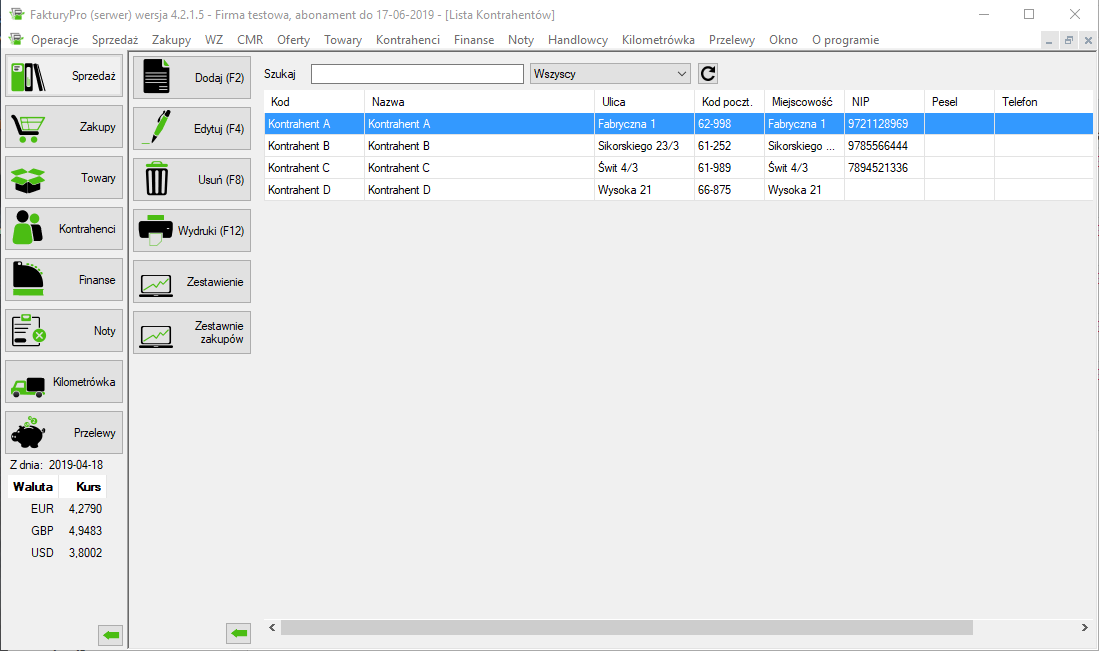Screen dimensions: 1099x651
Task: Click the Wydruki (F12) printer button
Action: coord(191,231)
